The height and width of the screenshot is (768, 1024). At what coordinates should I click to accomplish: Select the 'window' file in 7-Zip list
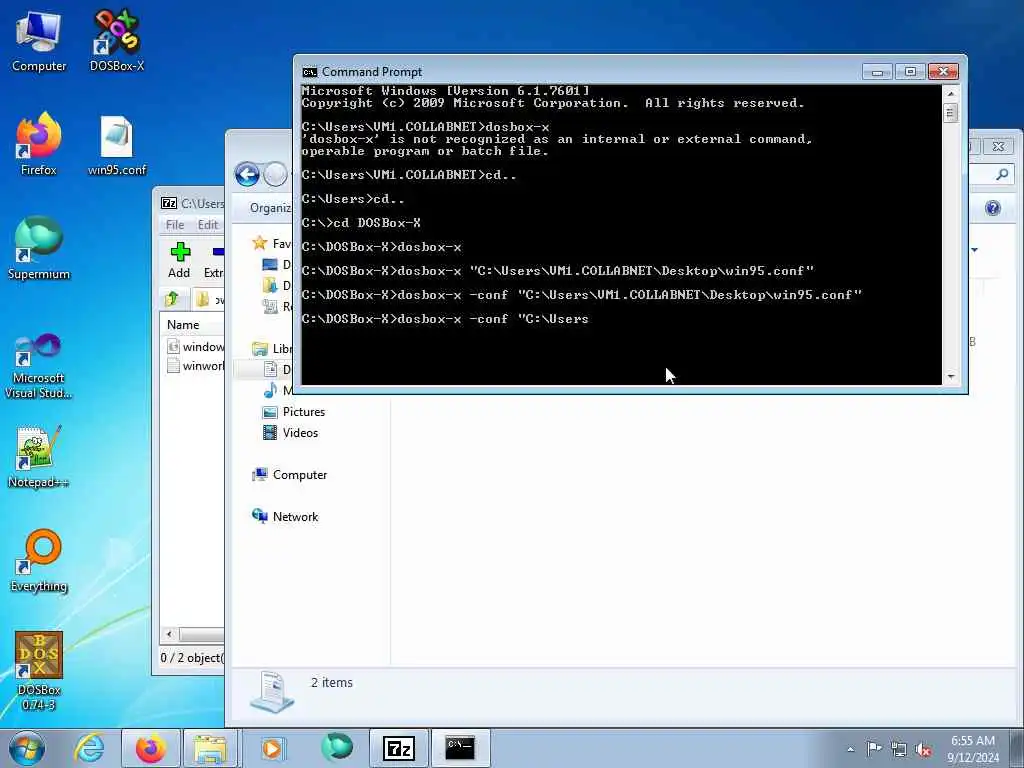195,346
